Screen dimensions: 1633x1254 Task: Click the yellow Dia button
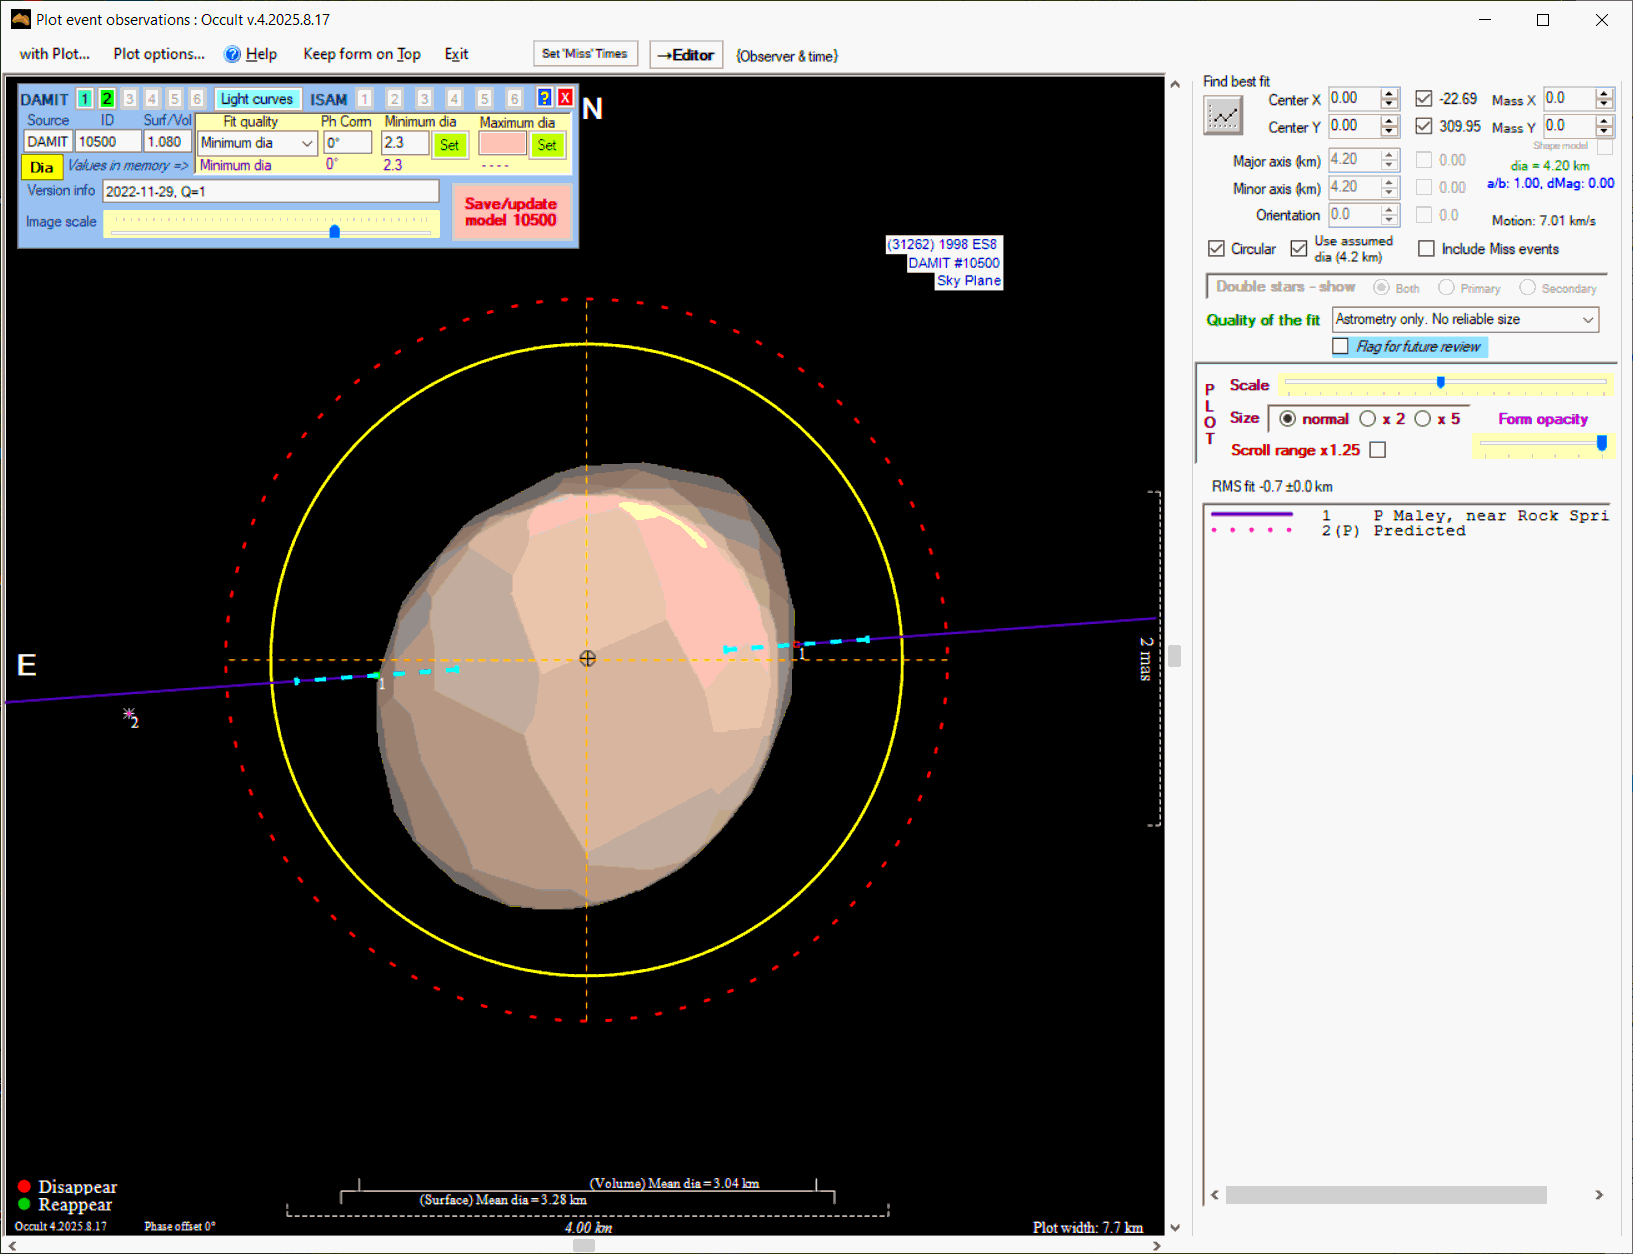coord(42,167)
